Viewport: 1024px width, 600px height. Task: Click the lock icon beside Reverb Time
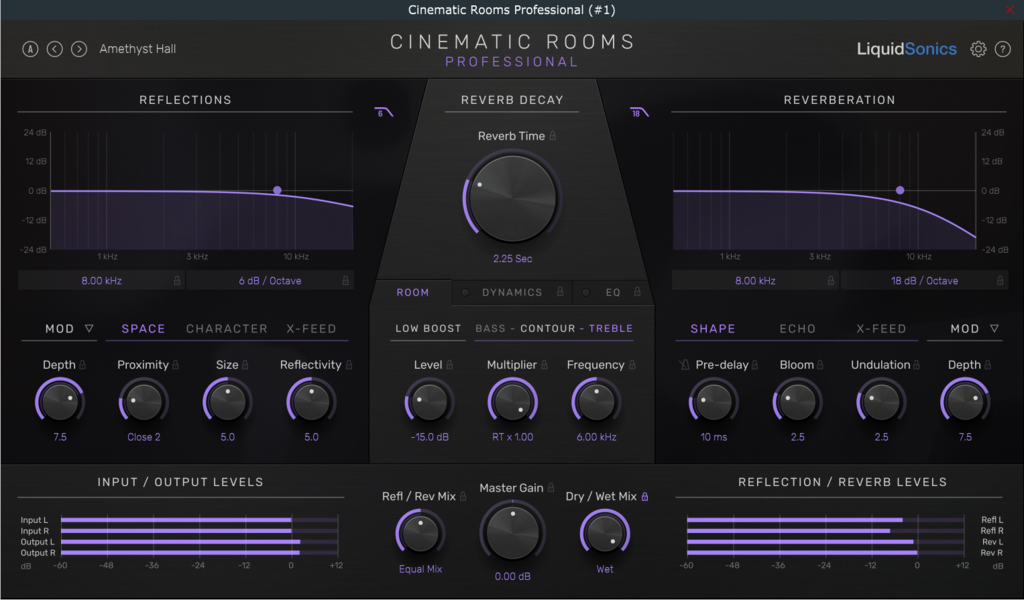tap(552, 136)
